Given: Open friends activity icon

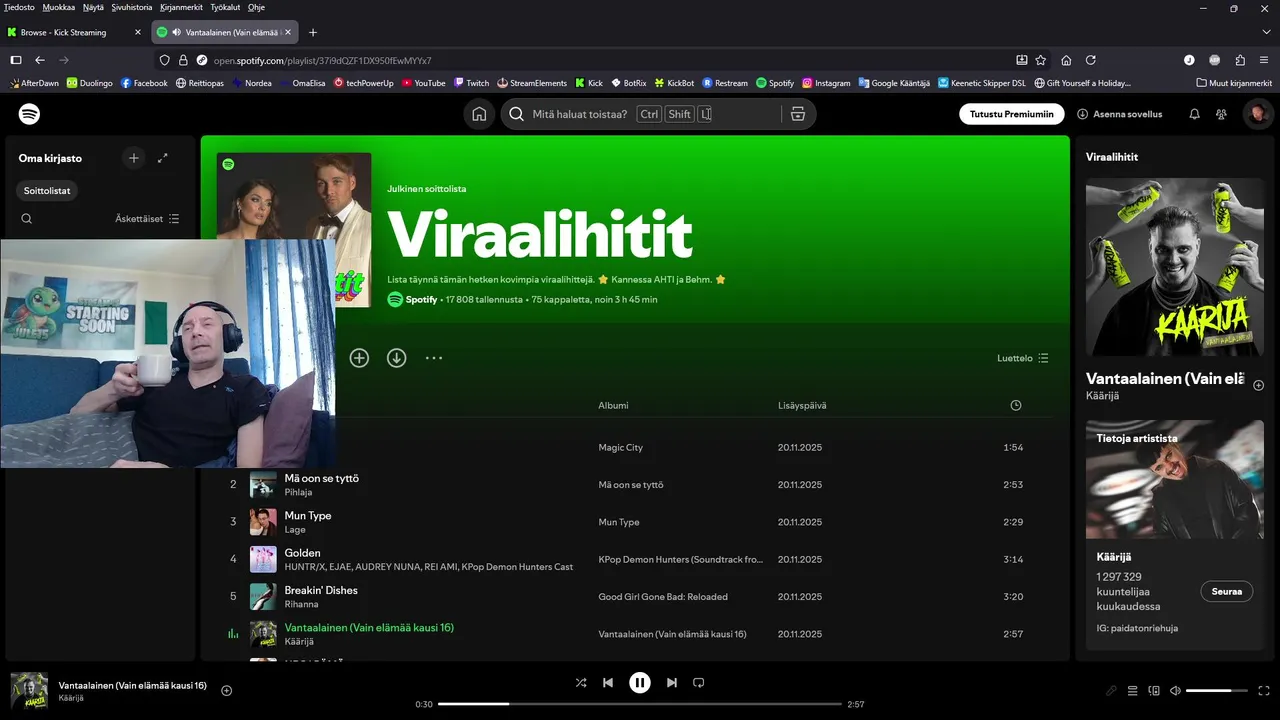Looking at the screenshot, I should 1221,114.
